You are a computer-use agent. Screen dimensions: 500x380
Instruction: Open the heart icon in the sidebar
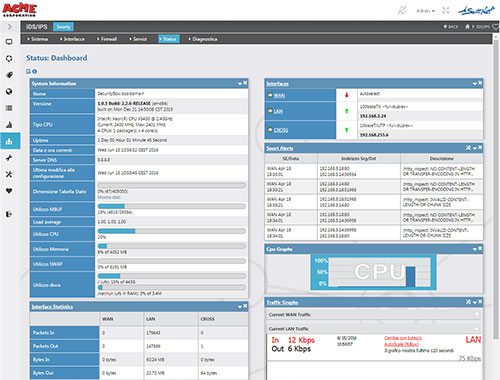tap(9, 191)
